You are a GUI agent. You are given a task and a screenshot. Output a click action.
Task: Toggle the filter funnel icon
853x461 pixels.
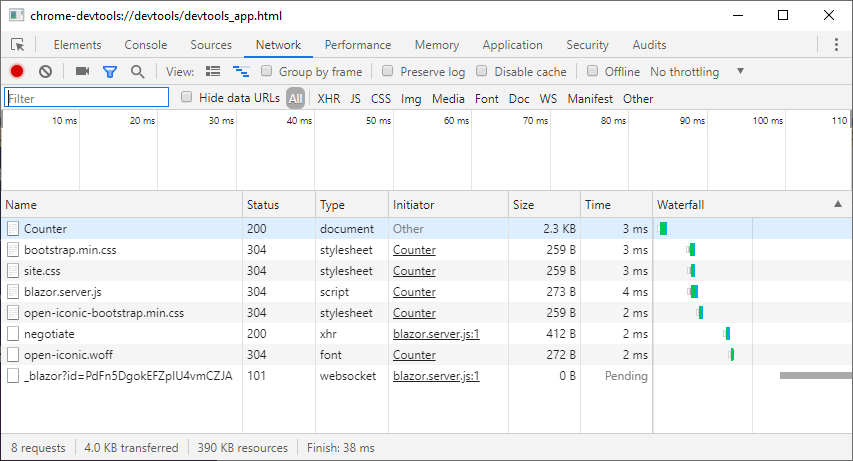pyautogui.click(x=110, y=72)
